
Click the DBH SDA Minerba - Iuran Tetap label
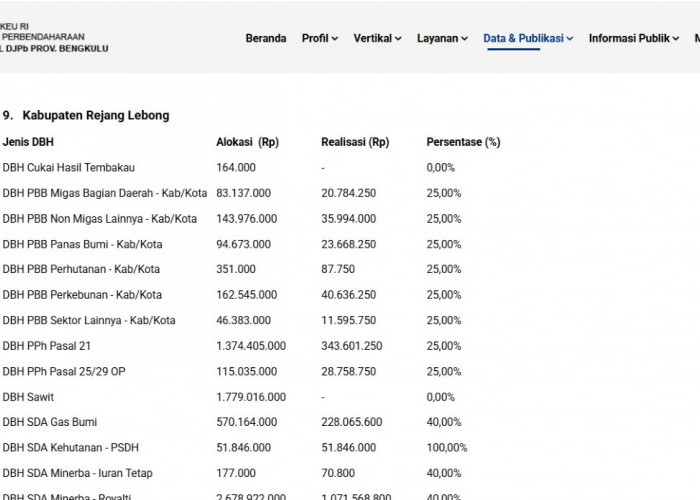[x=77, y=473]
